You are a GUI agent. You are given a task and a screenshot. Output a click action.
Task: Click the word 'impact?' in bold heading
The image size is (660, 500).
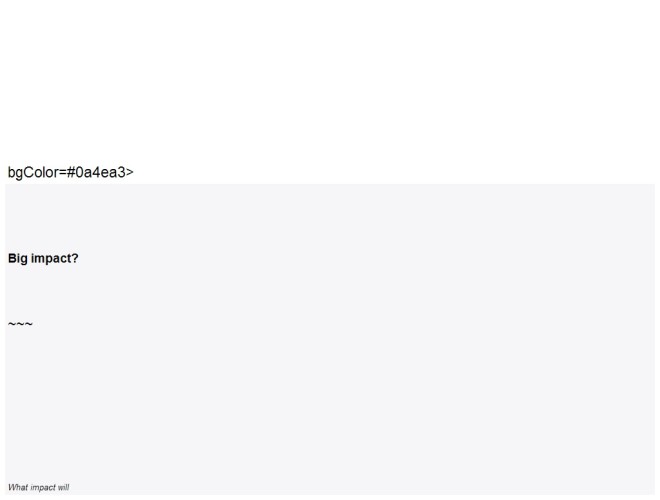point(55,258)
